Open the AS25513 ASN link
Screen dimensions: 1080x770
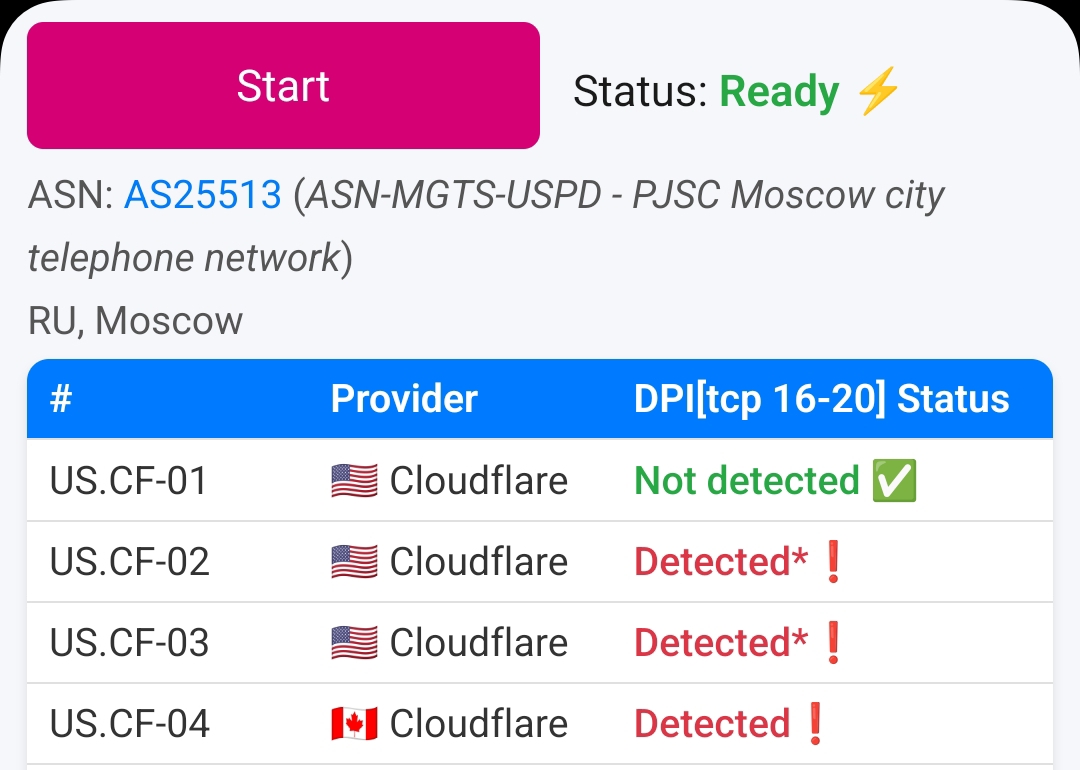pos(202,195)
